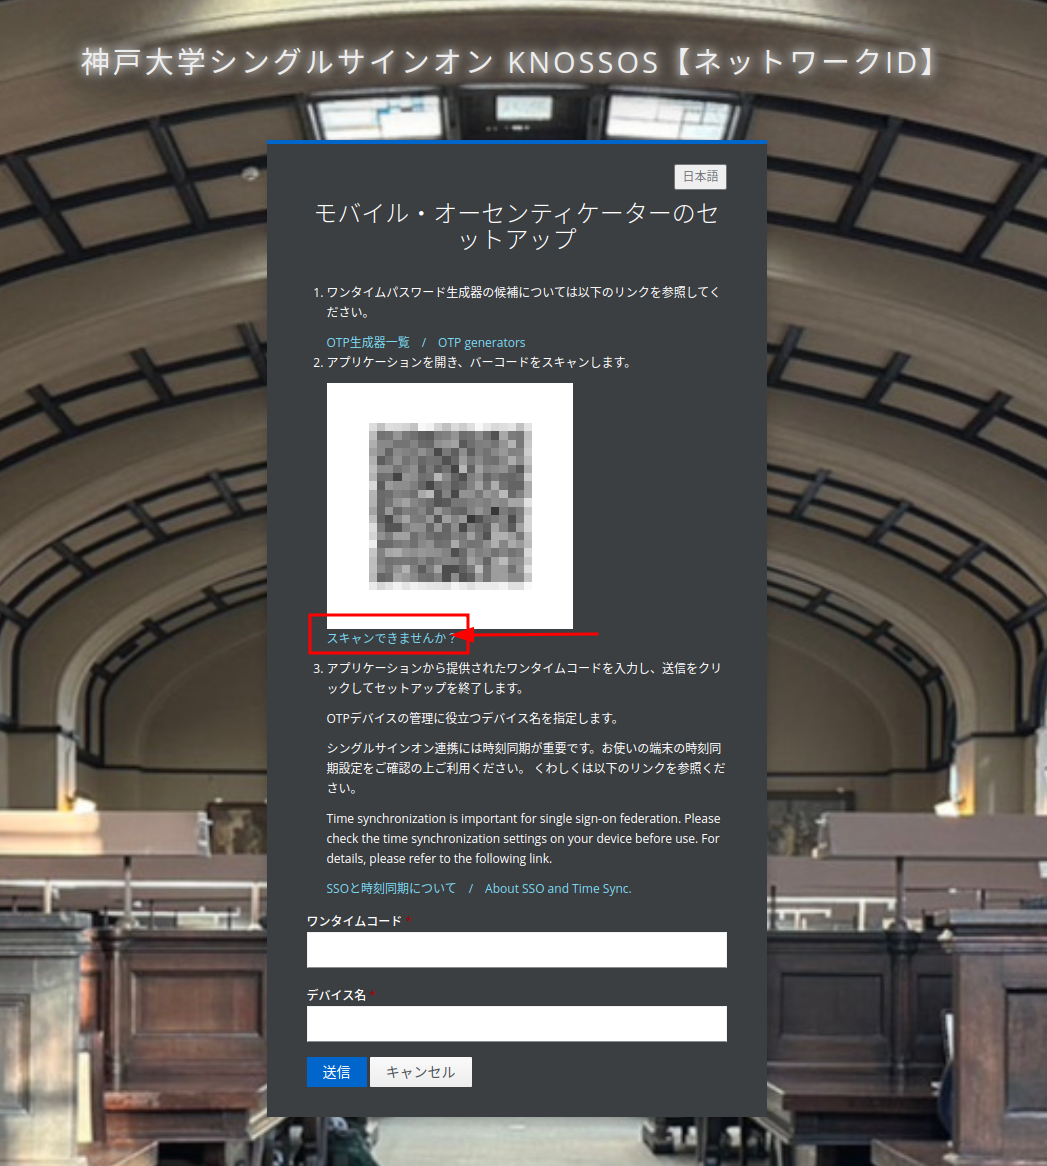Click the 神戸大学シングルサインオン KNOSSOS page title
This screenshot has height=1166, width=1047.
click(510, 62)
